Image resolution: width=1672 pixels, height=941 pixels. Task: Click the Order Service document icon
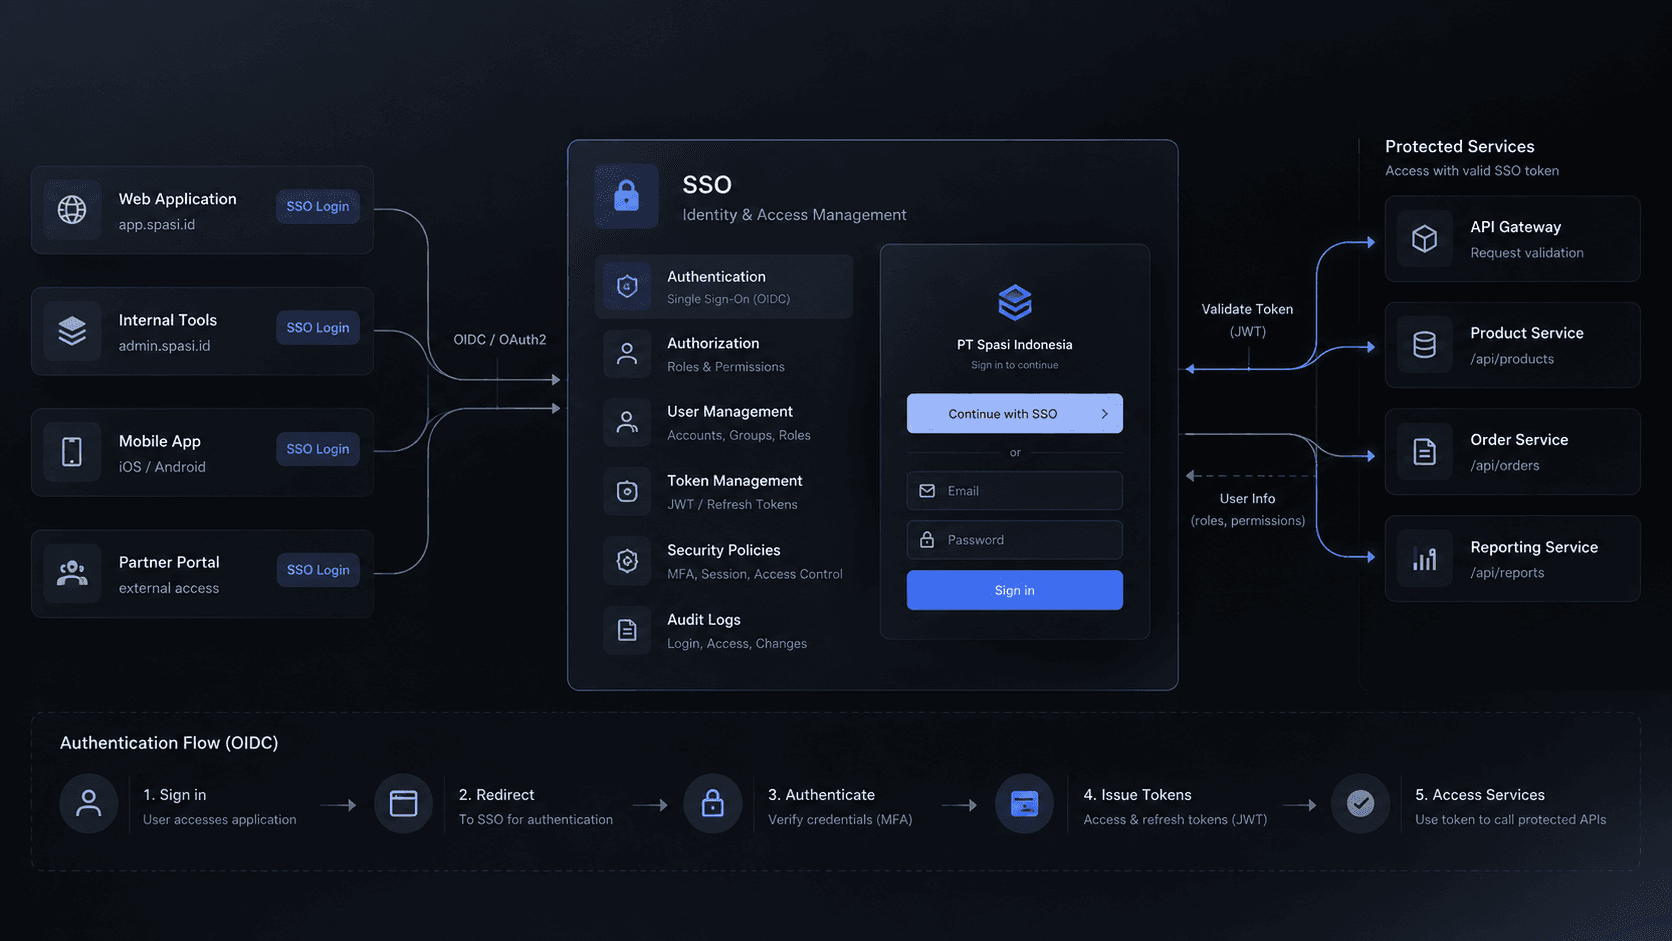[1424, 452]
